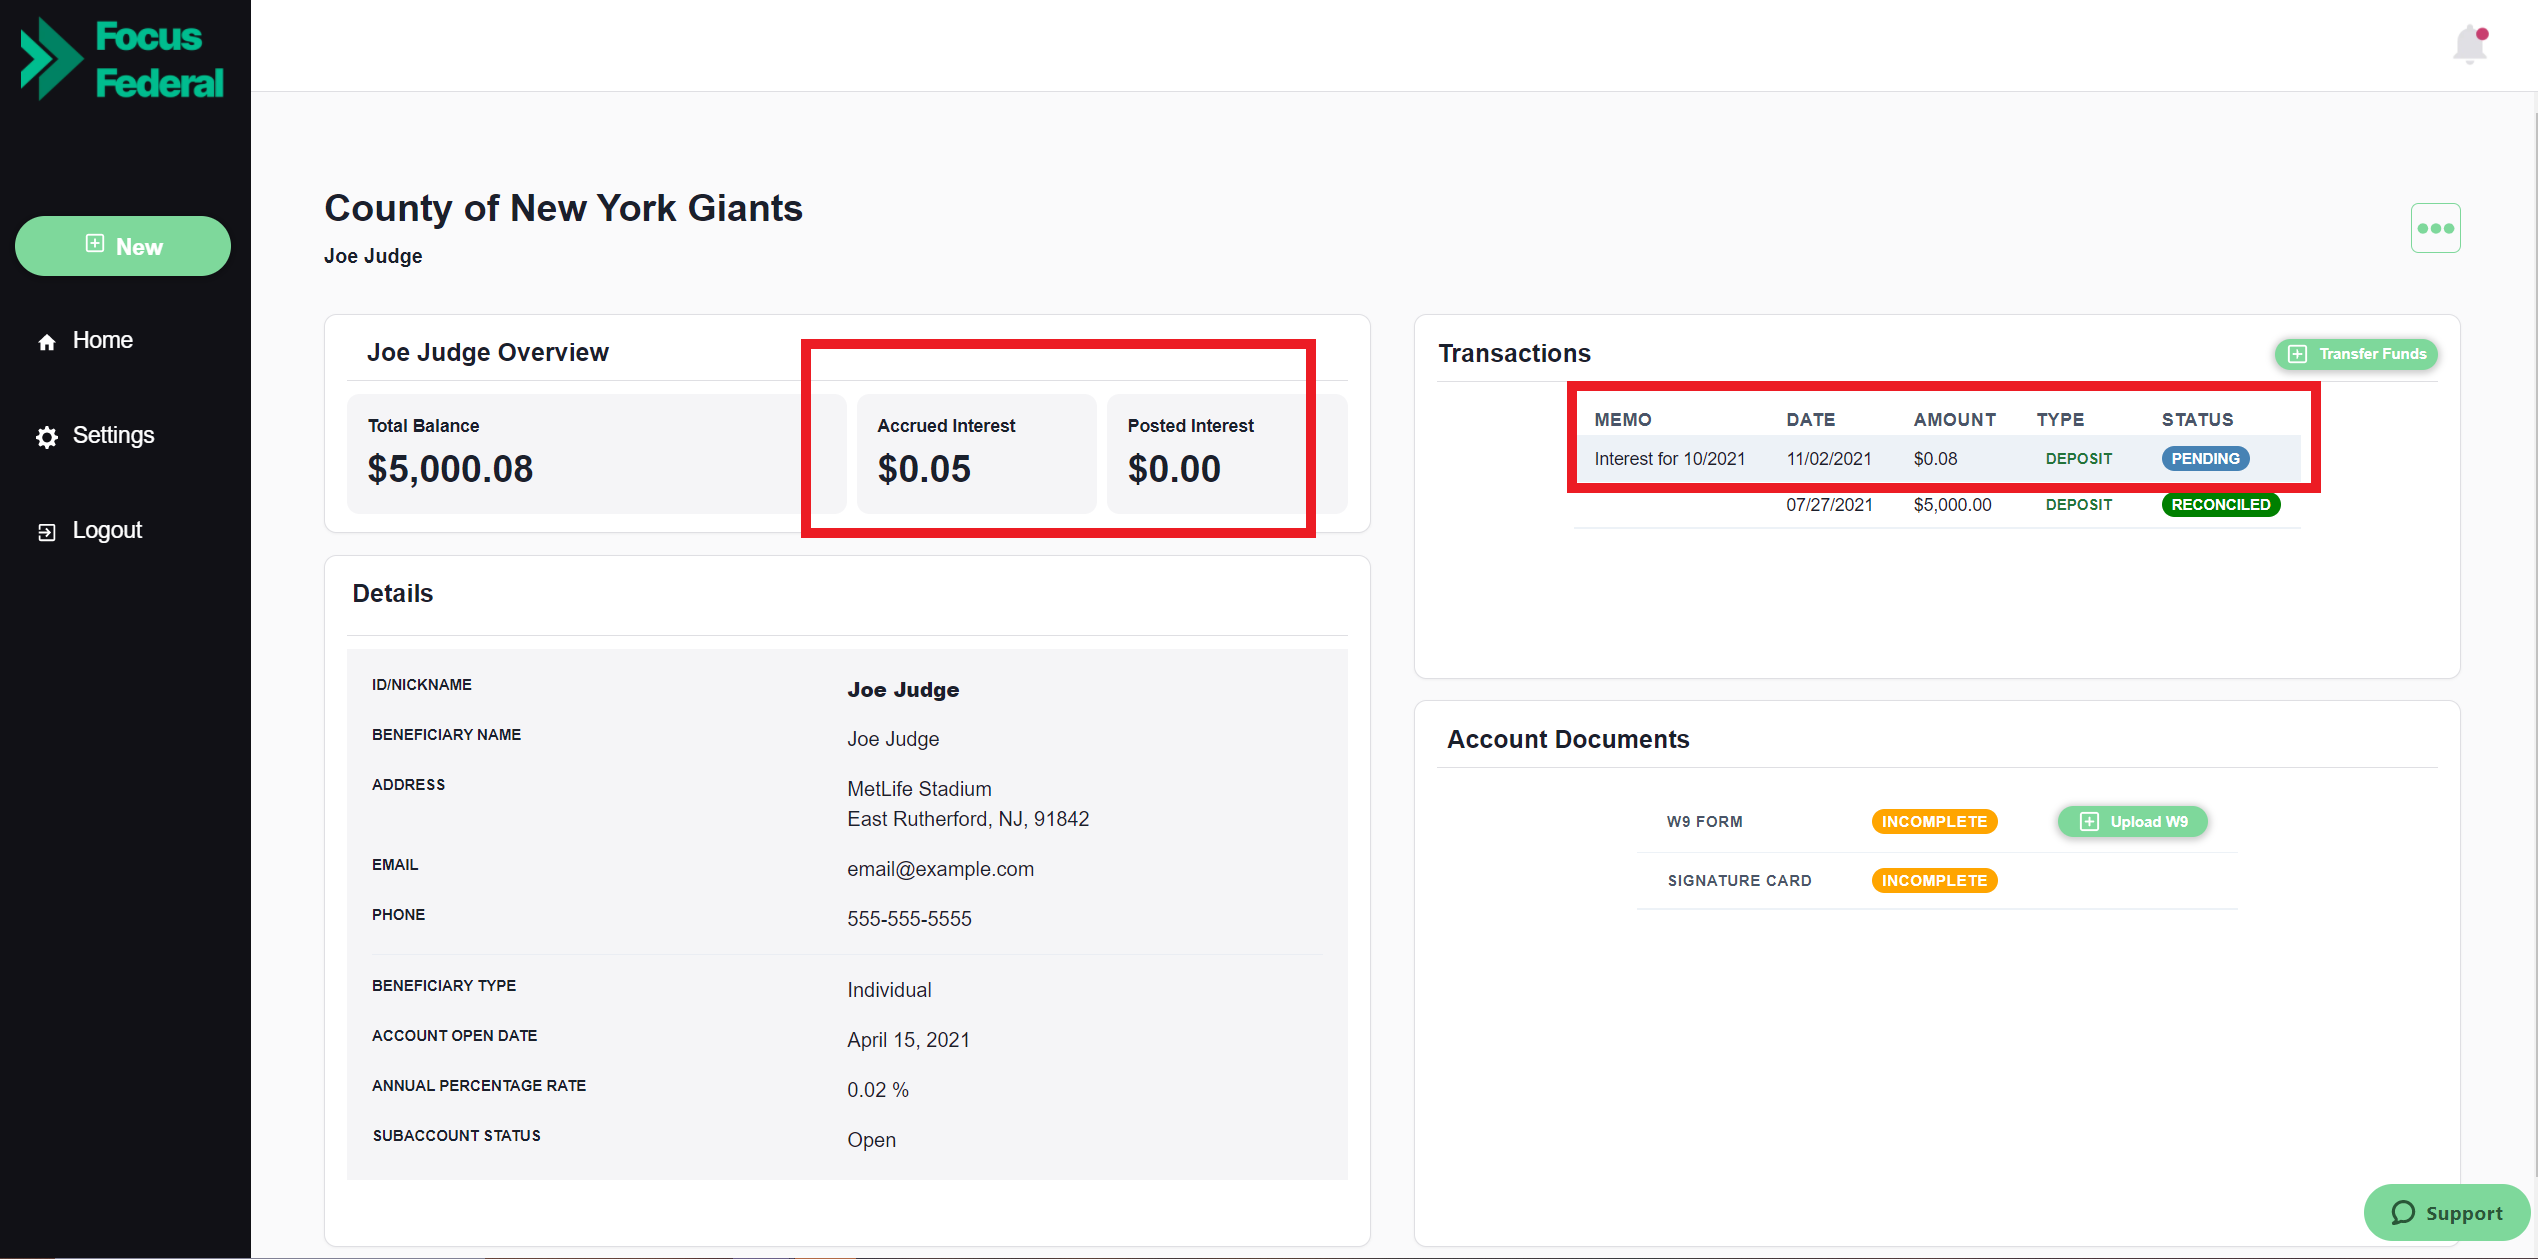This screenshot has height=1259, width=2538.
Task: Click the Home icon in the sidebar
Action: (47, 340)
